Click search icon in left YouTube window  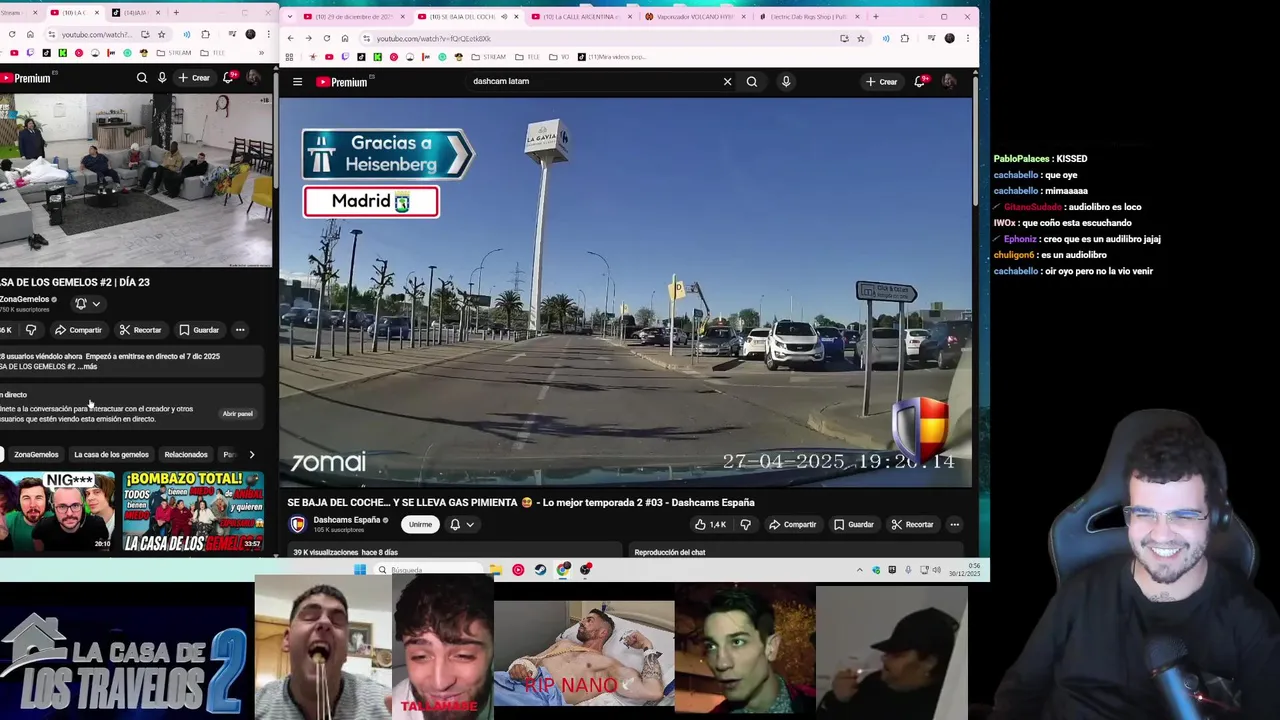pos(142,77)
